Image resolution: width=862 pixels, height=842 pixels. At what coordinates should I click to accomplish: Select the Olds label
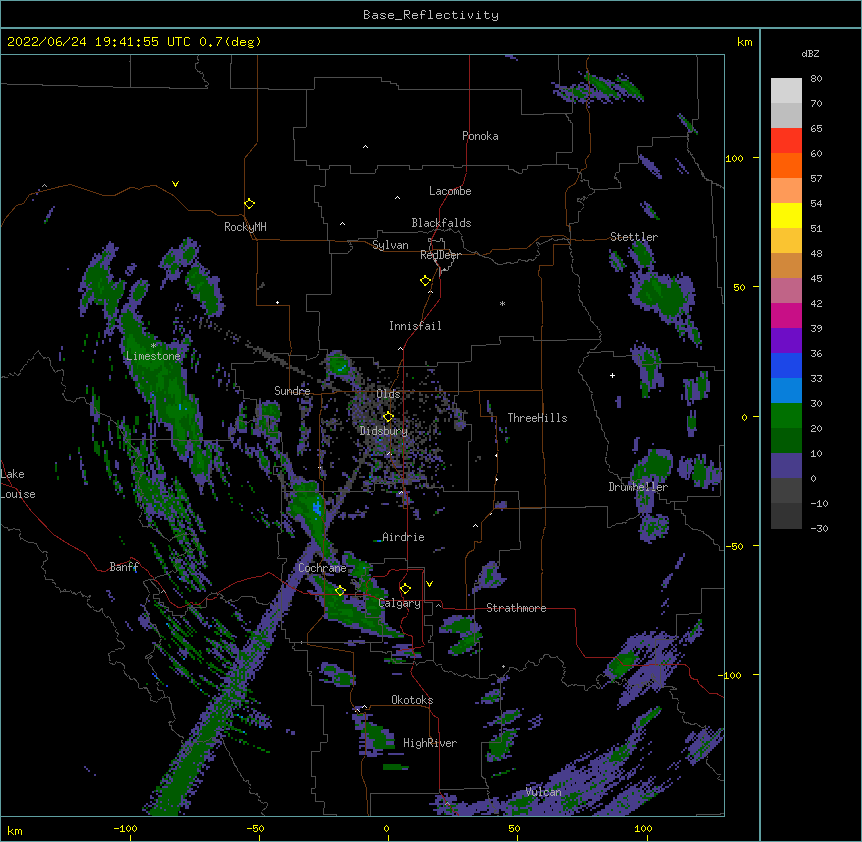[388, 394]
